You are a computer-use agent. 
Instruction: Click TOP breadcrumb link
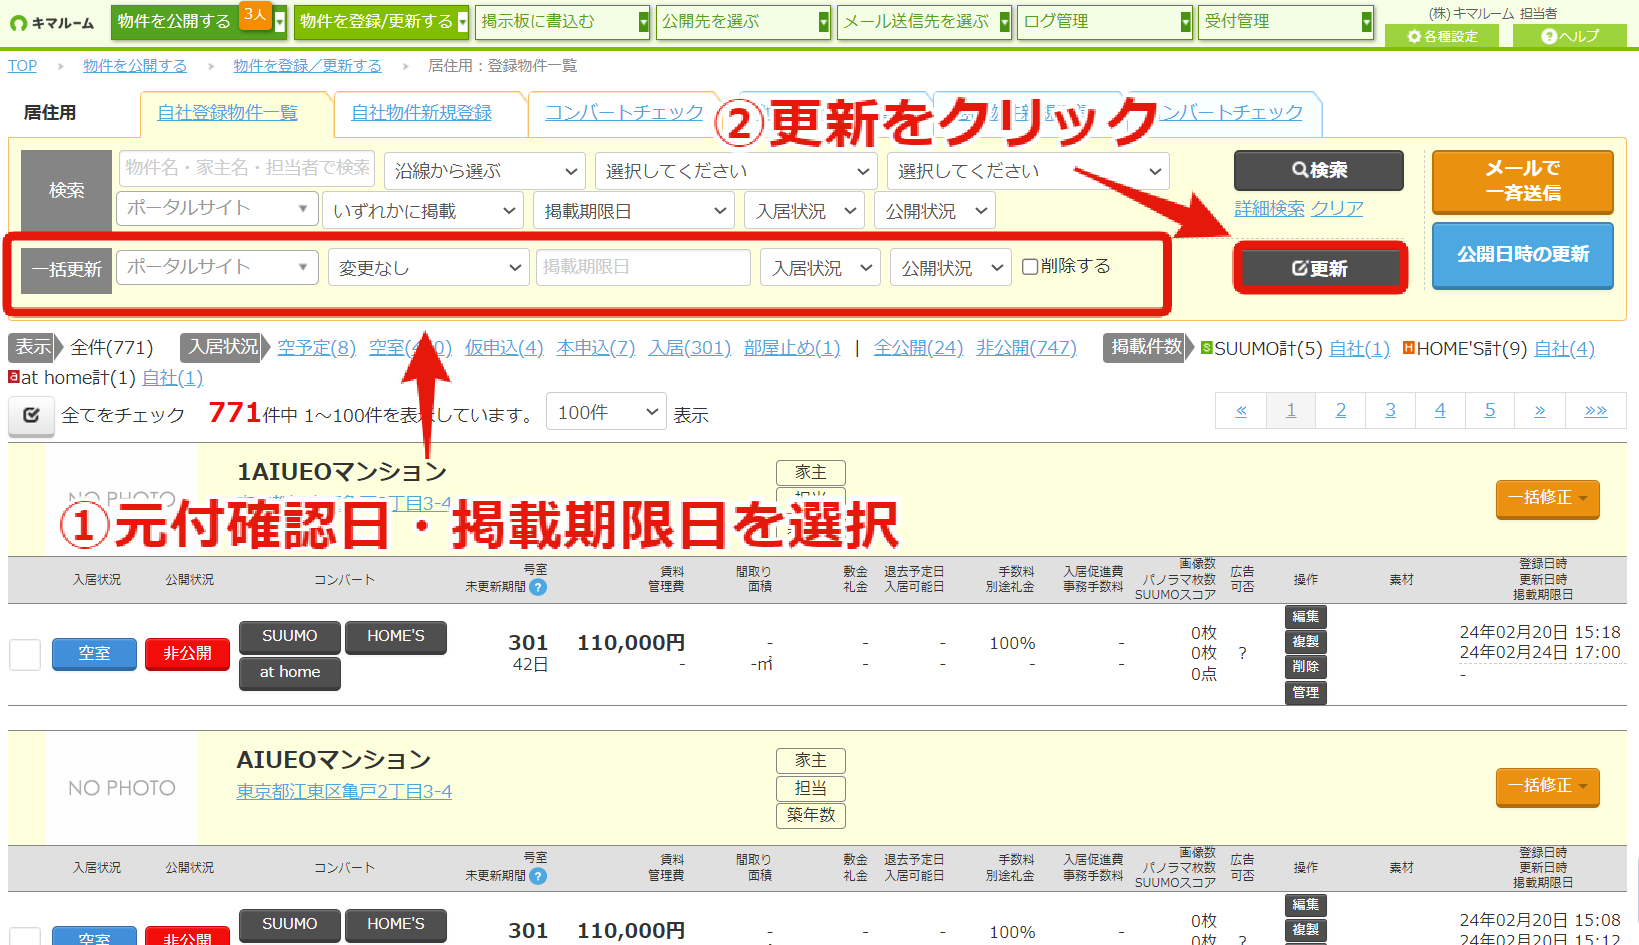pyautogui.click(x=22, y=66)
